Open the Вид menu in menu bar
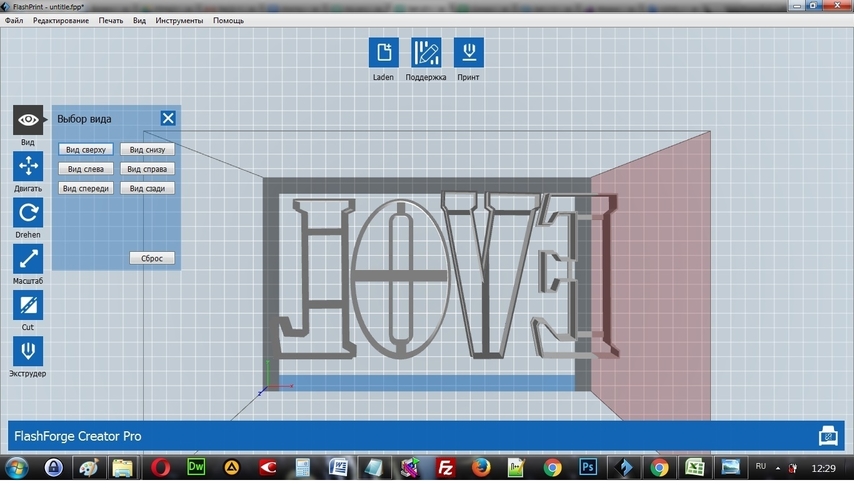This screenshot has height=500, width=854. click(139, 20)
